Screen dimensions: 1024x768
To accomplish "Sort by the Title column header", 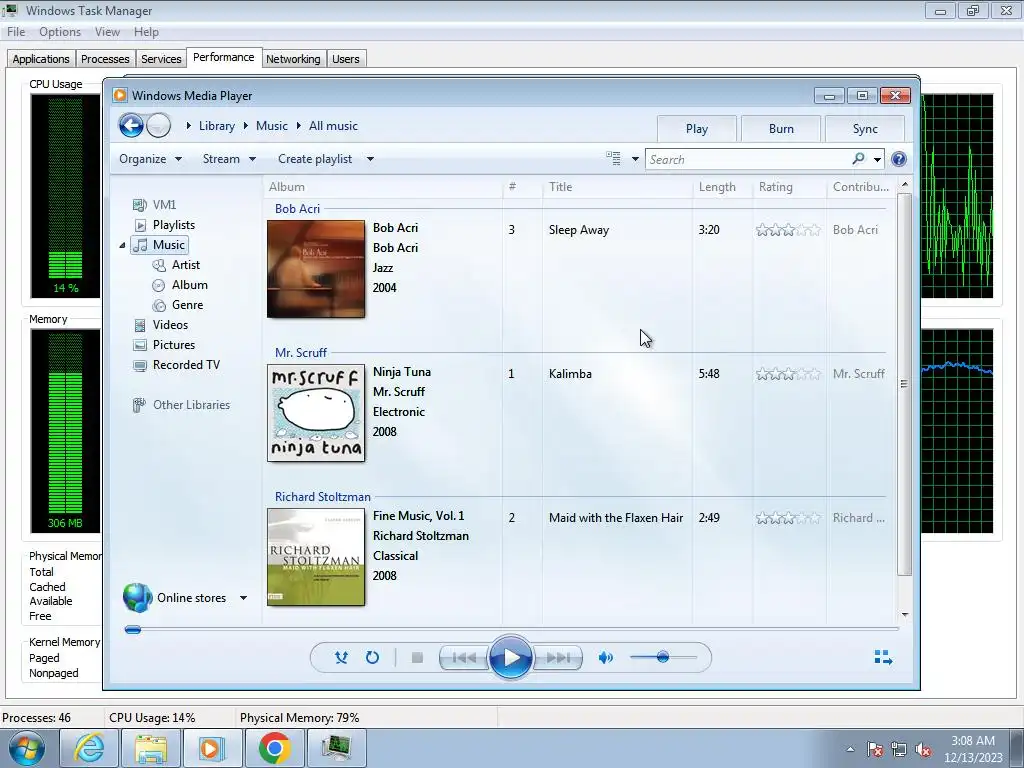I will pyautogui.click(x=617, y=187).
